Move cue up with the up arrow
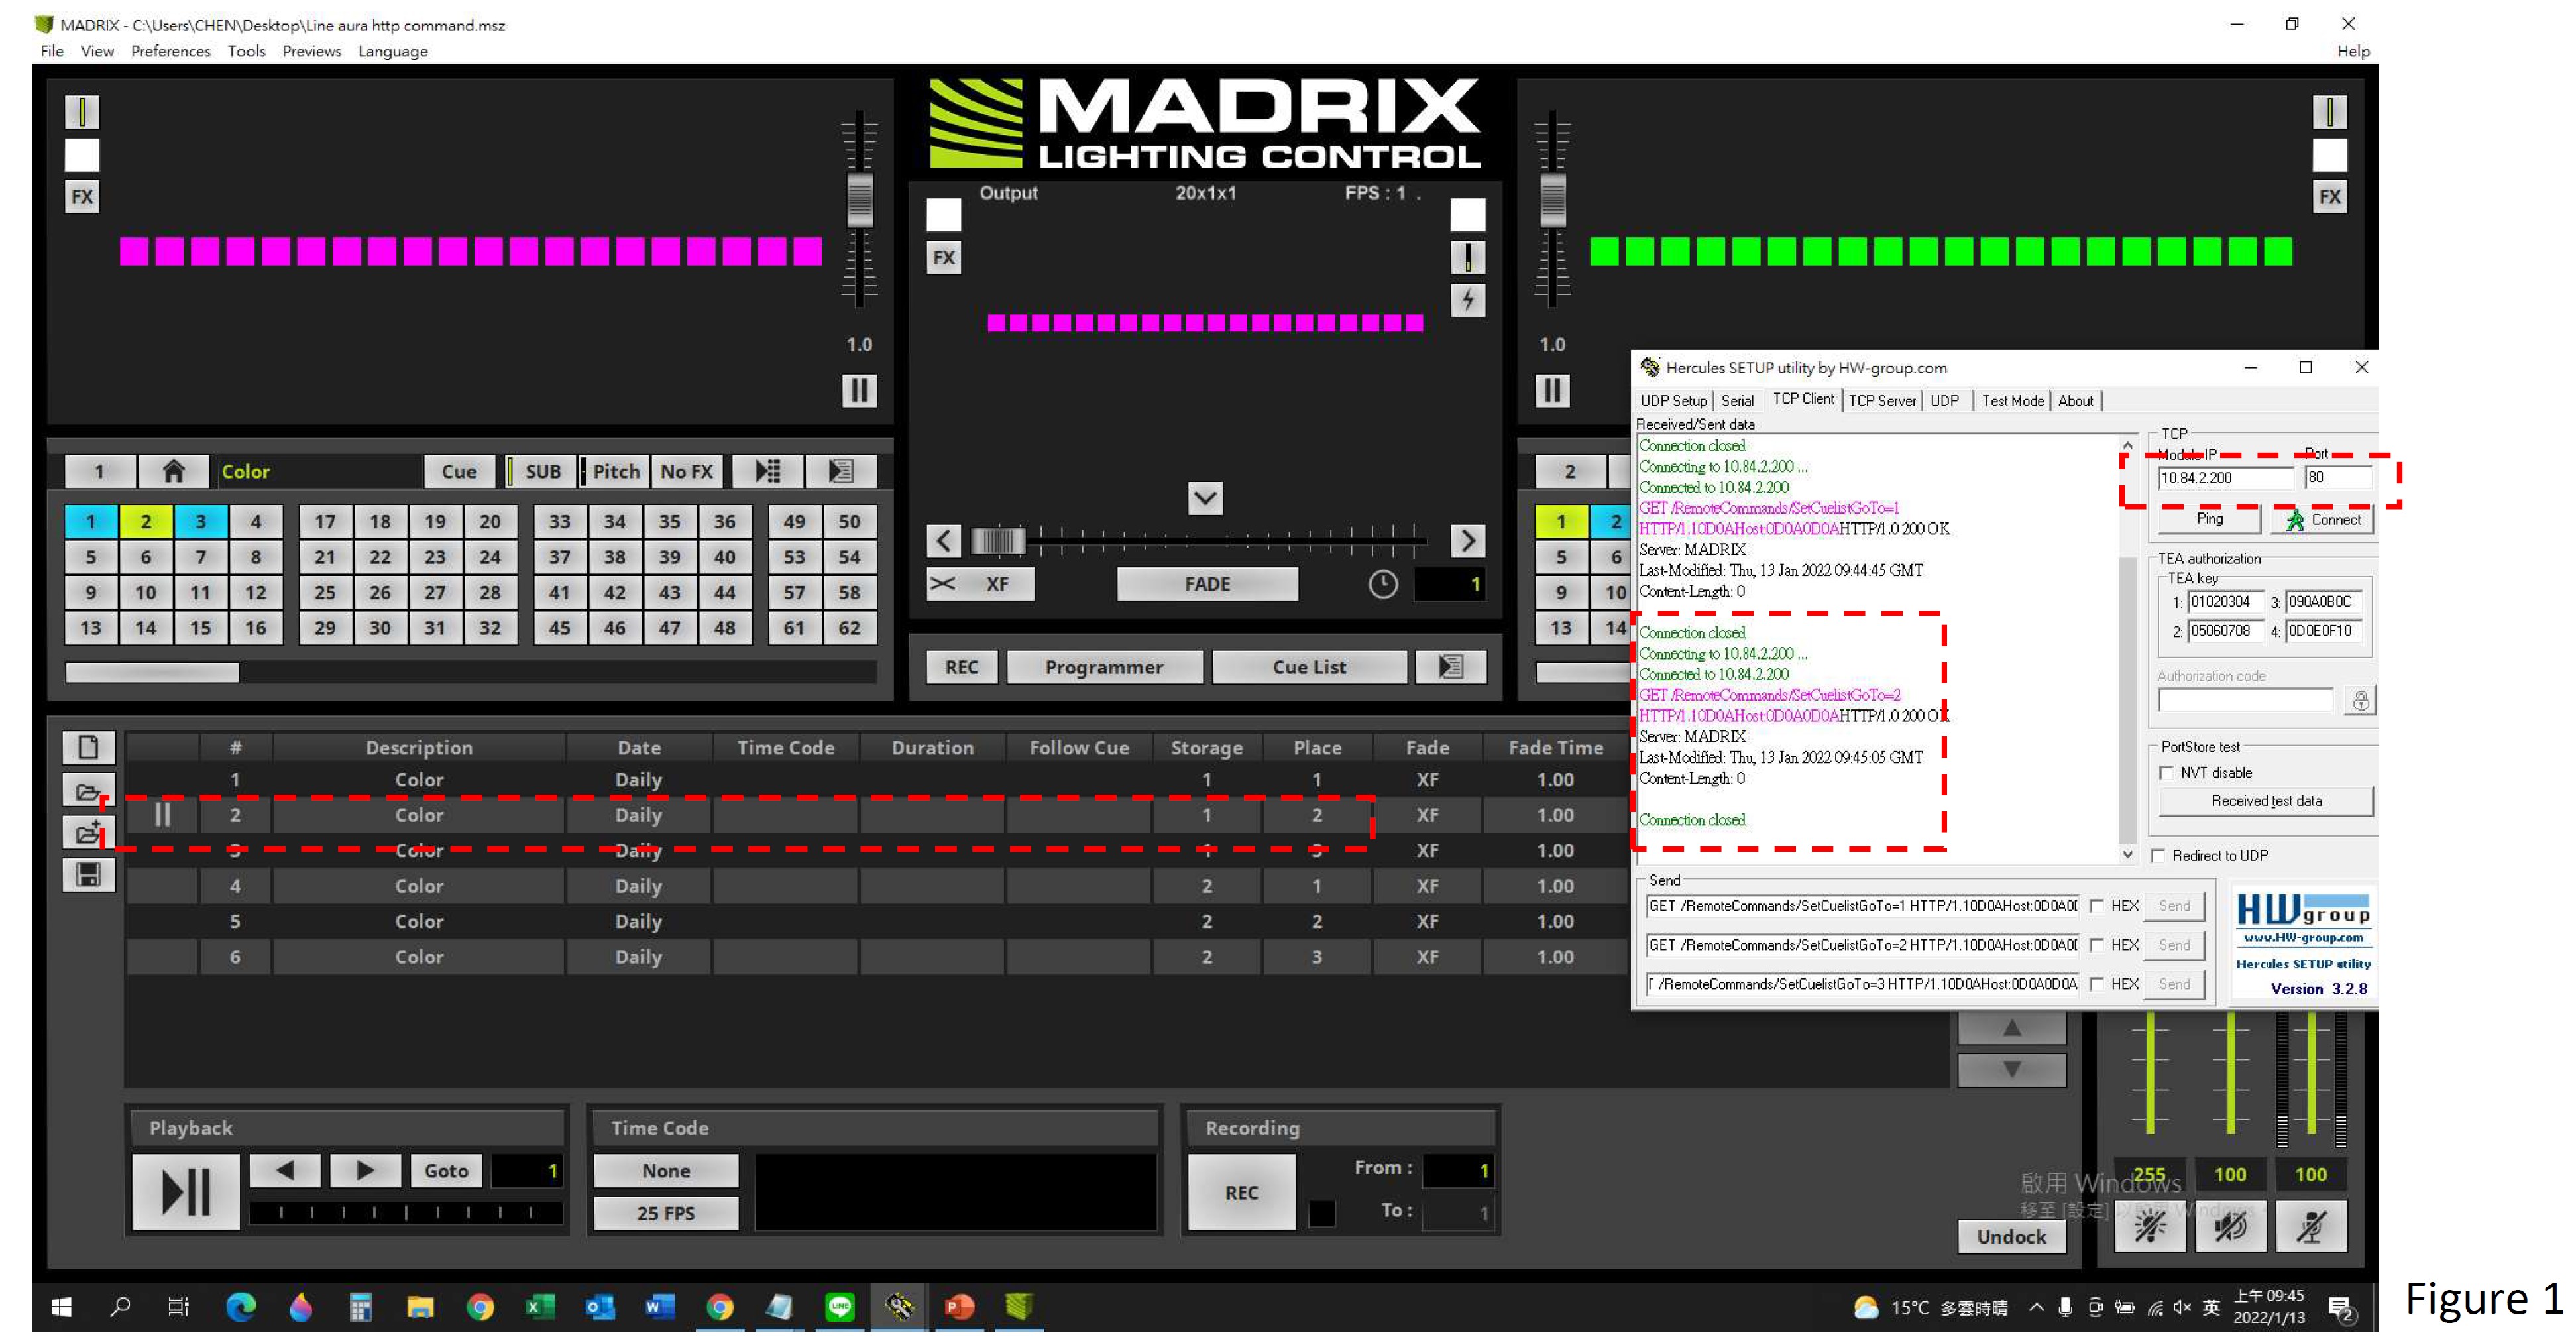 (2012, 1028)
